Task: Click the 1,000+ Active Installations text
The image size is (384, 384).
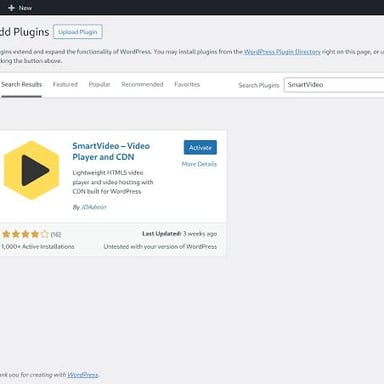Action: pos(38,247)
